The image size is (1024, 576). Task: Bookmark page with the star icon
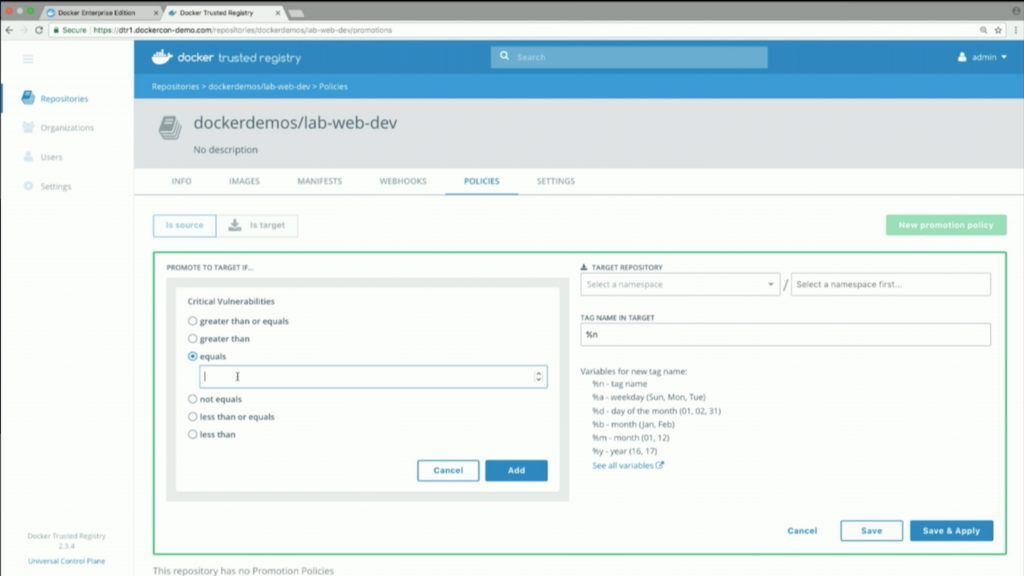(x=998, y=30)
